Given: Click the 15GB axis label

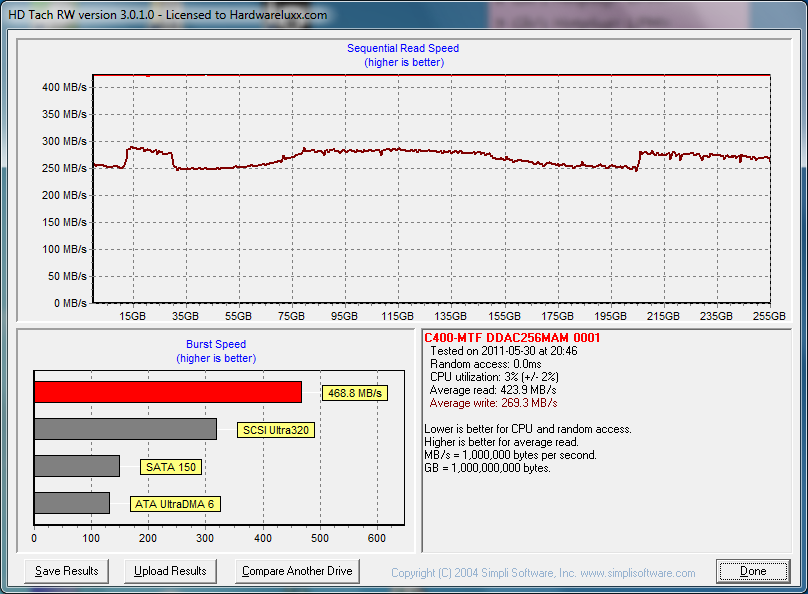Looking at the screenshot, I should click(132, 316).
